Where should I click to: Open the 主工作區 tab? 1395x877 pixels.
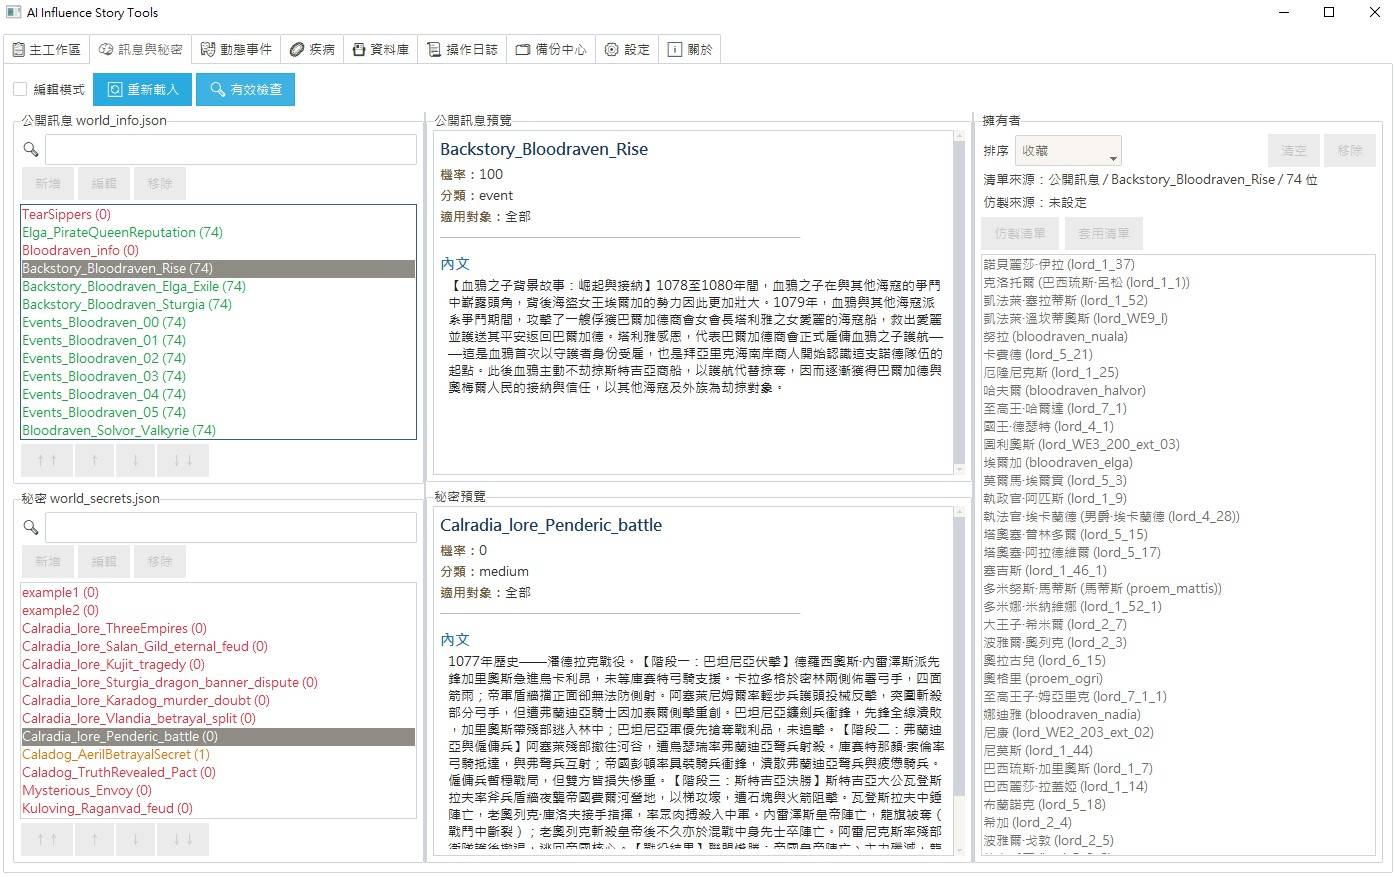pyautogui.click(x=47, y=49)
